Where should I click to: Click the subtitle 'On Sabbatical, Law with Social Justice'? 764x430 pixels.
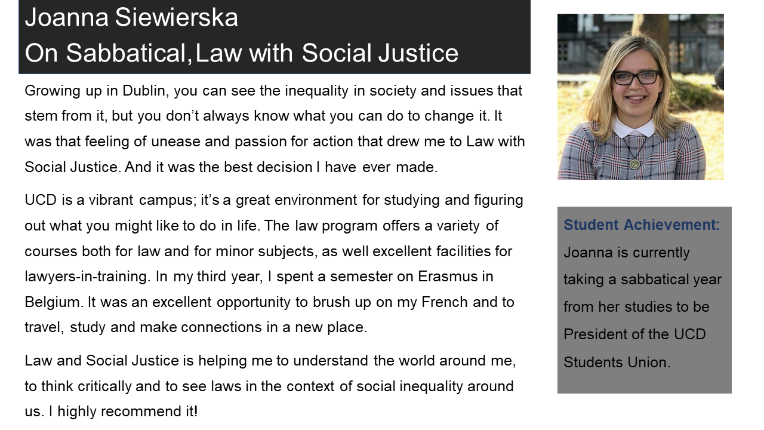pos(242,53)
